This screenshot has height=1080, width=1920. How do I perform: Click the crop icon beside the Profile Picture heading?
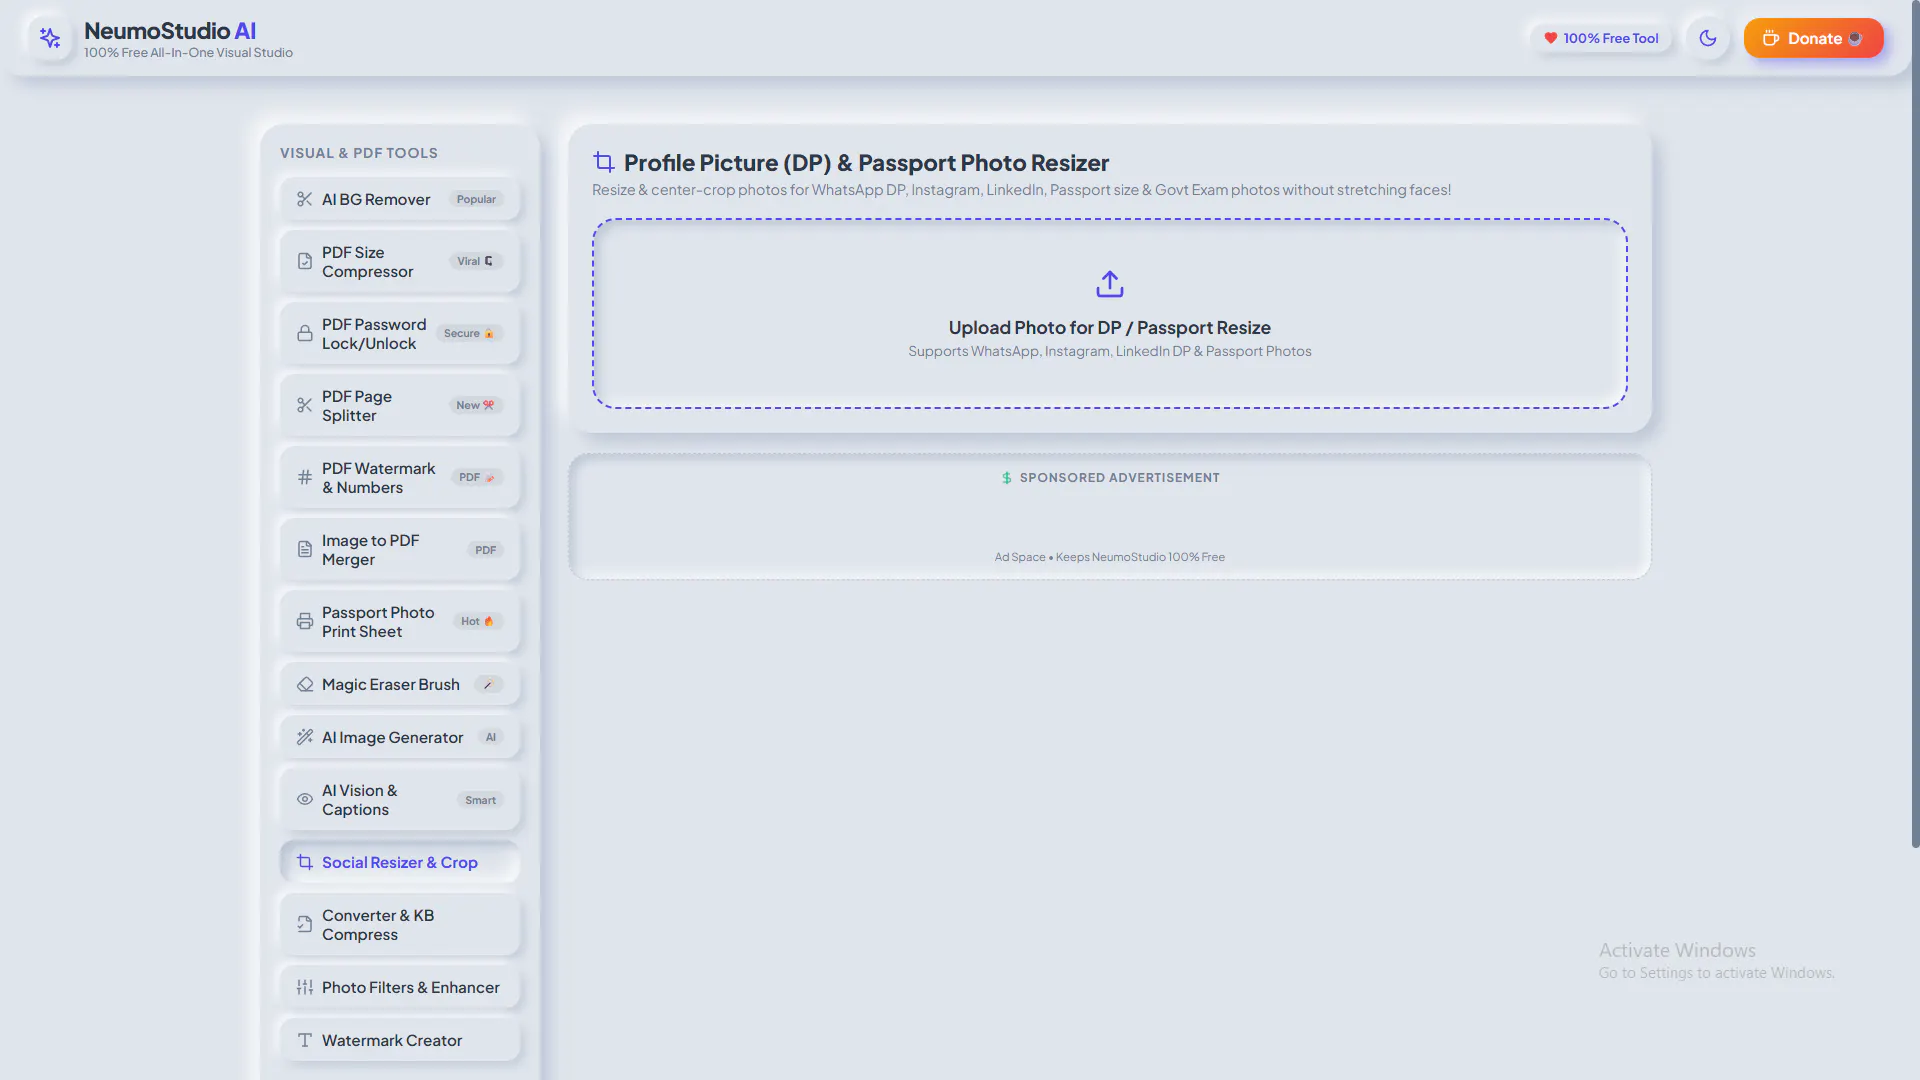coord(603,162)
